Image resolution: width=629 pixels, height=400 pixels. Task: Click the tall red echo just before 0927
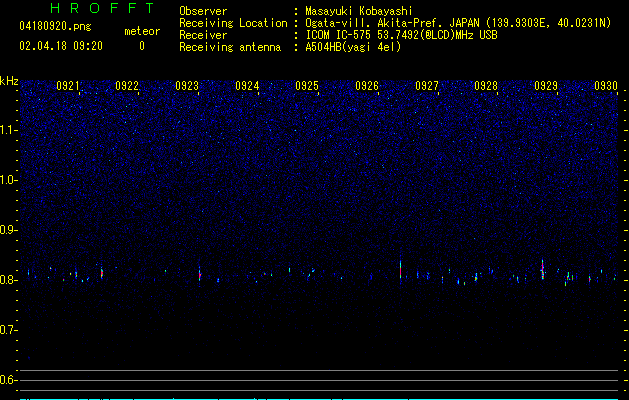(400, 270)
